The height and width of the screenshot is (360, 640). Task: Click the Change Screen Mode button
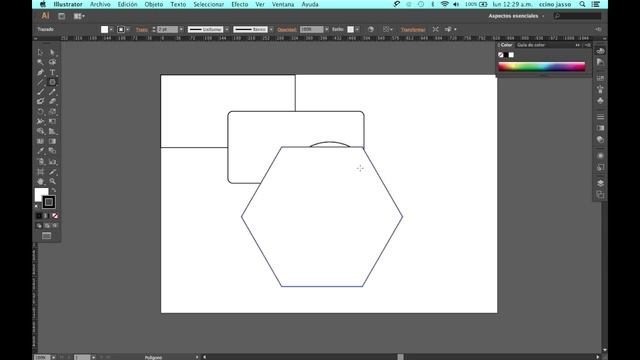pos(47,236)
